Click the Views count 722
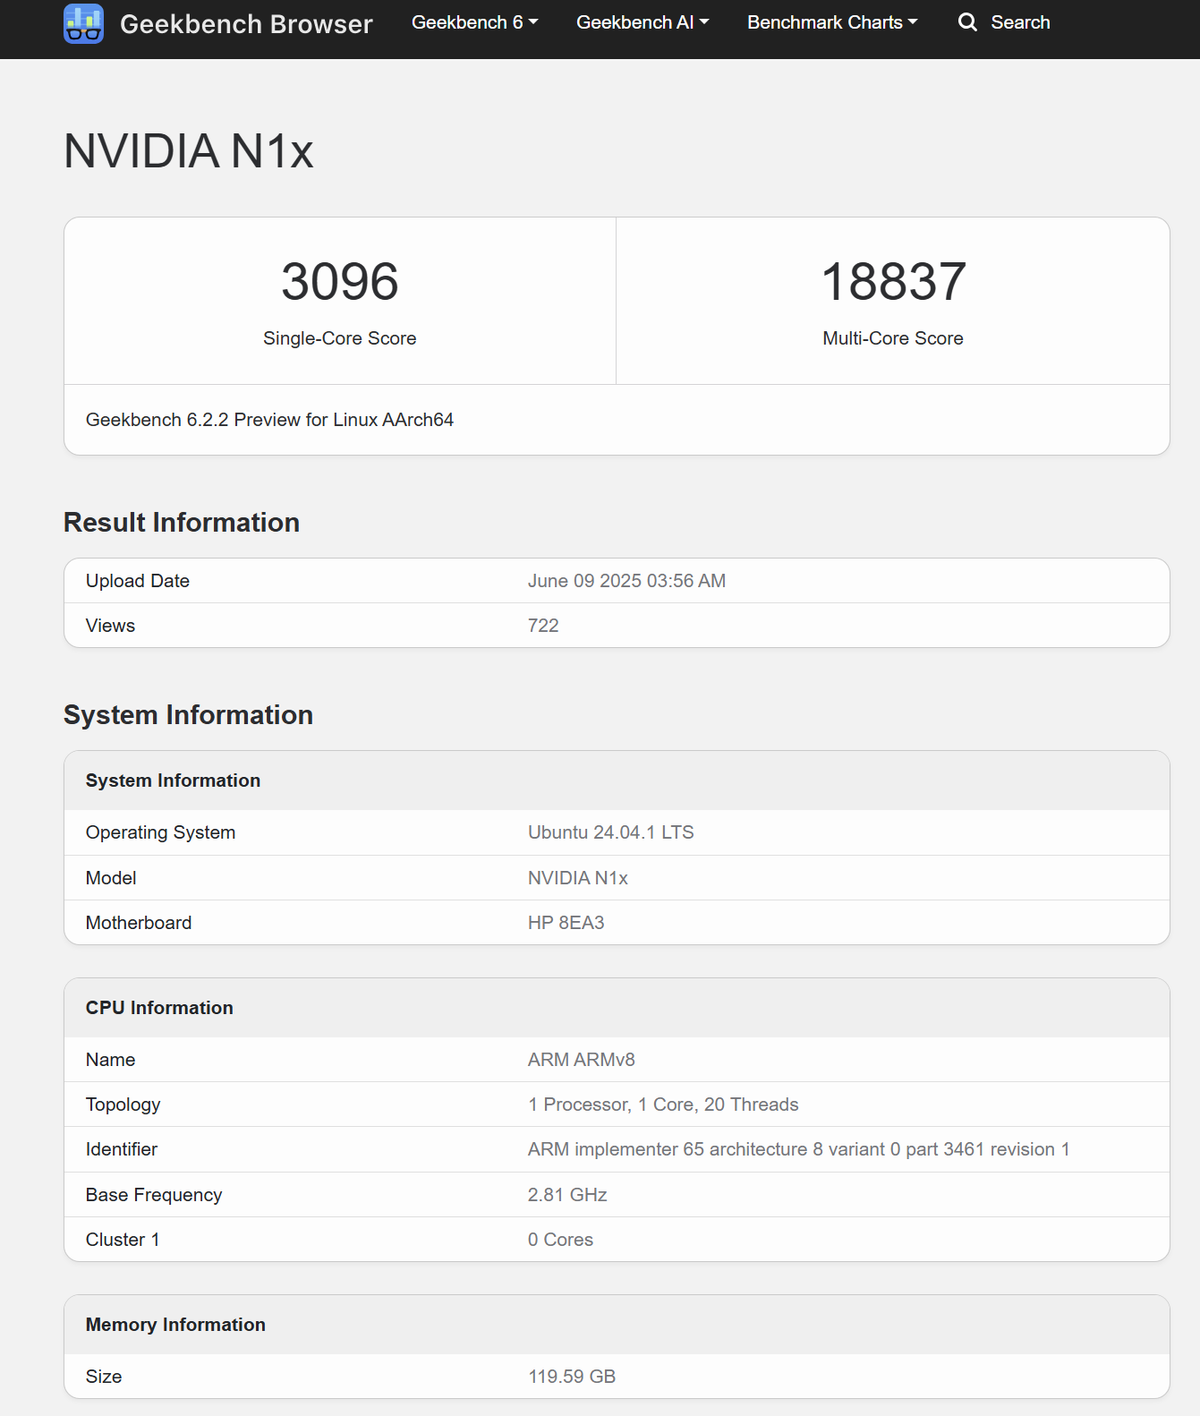1200x1416 pixels. pyautogui.click(x=543, y=625)
